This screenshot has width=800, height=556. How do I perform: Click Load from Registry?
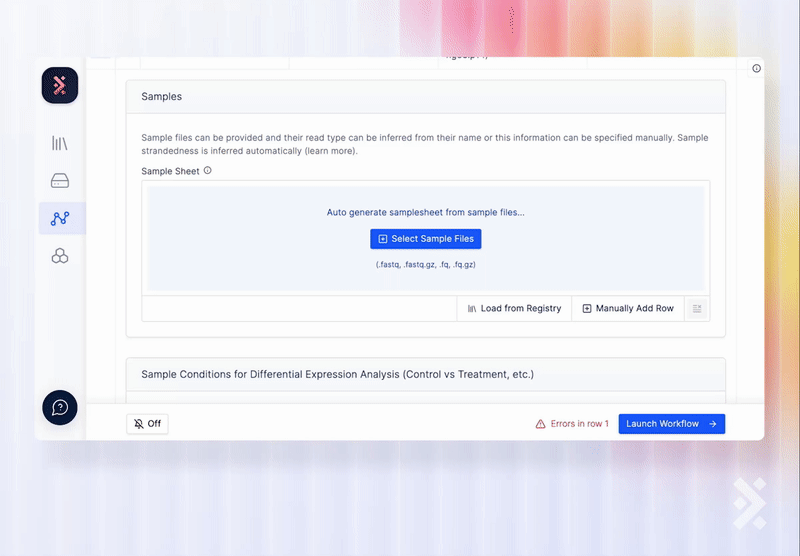click(x=514, y=309)
